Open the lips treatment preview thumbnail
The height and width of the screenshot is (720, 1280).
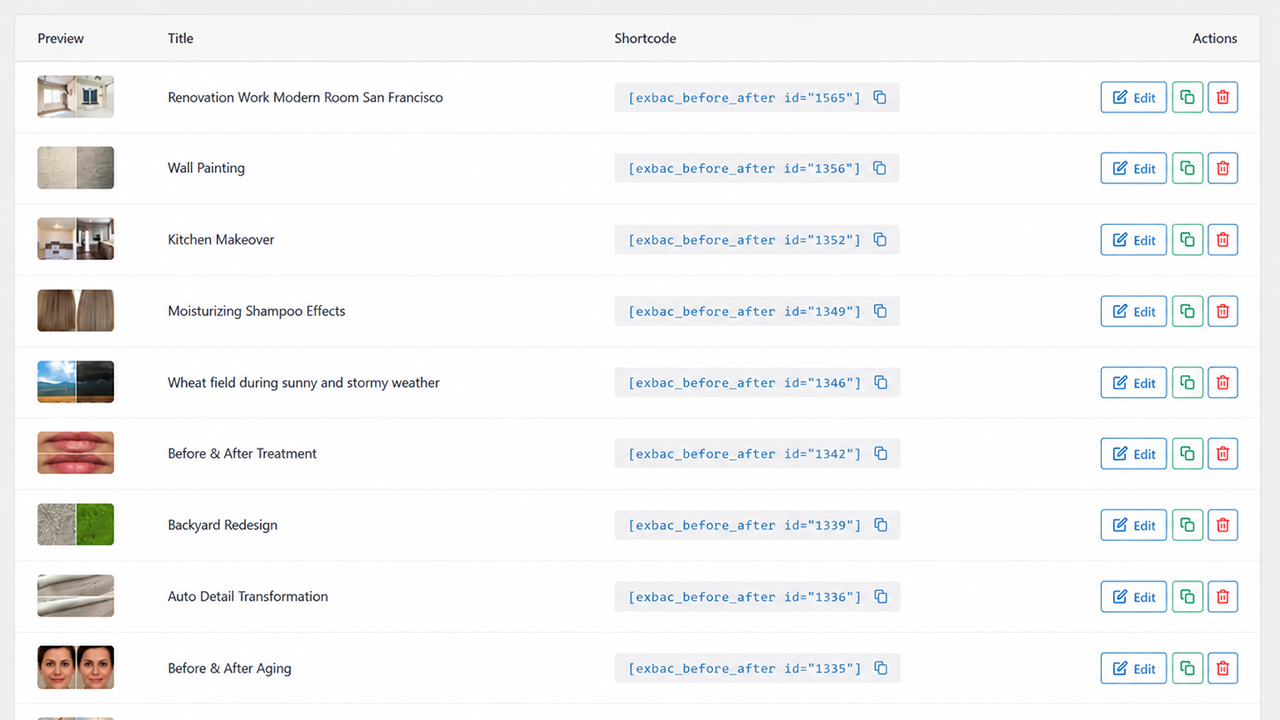pos(76,454)
